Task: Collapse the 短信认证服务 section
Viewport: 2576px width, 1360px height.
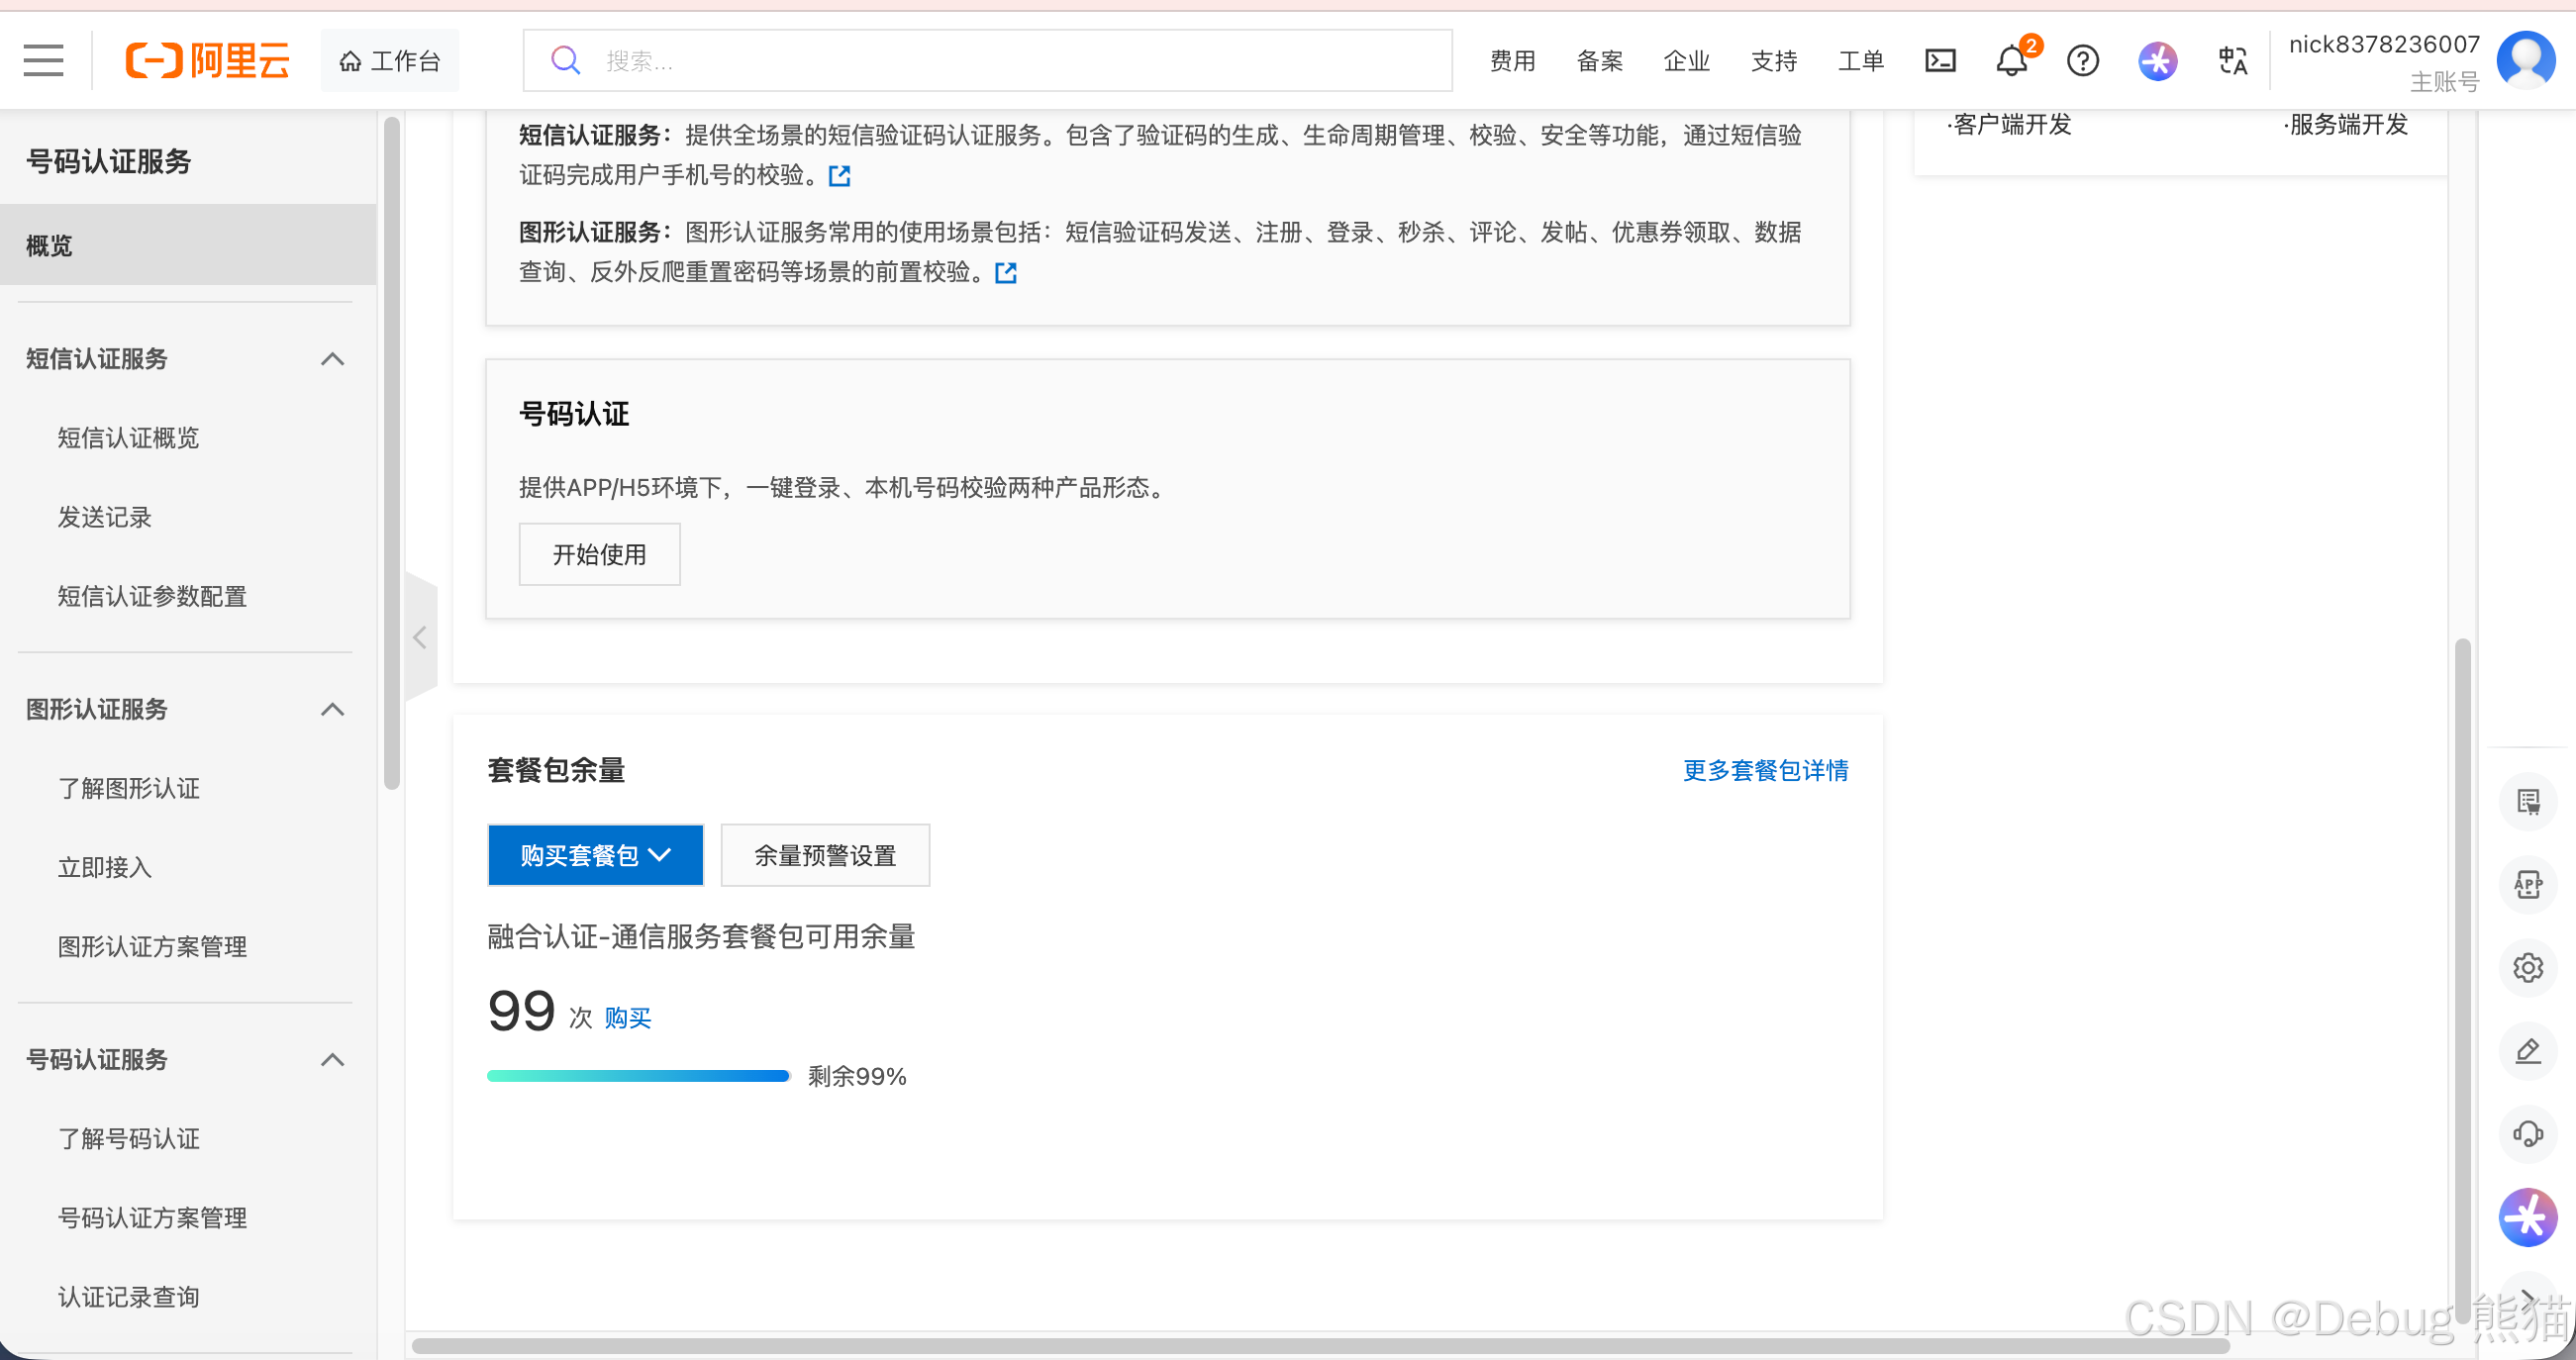Action: tap(332, 359)
